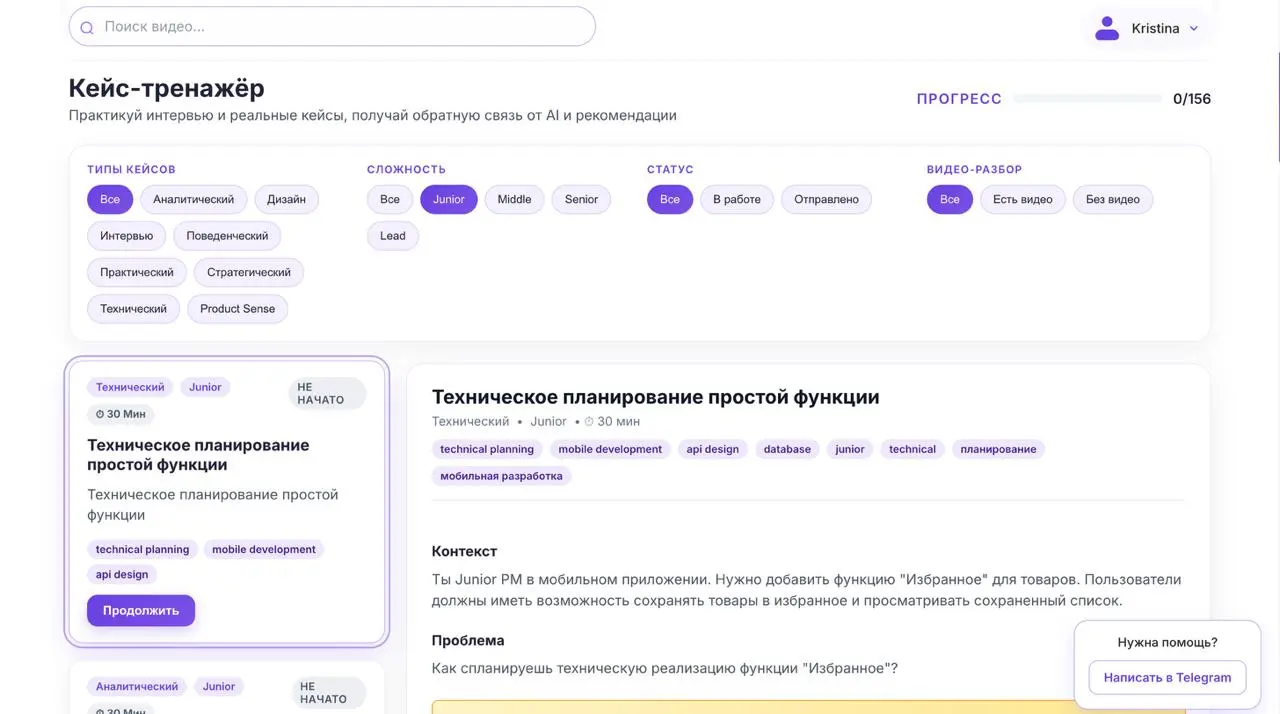This screenshot has height=714, width=1280.
Task: Click 'api design' tag in detail panel
Action: click(713, 449)
